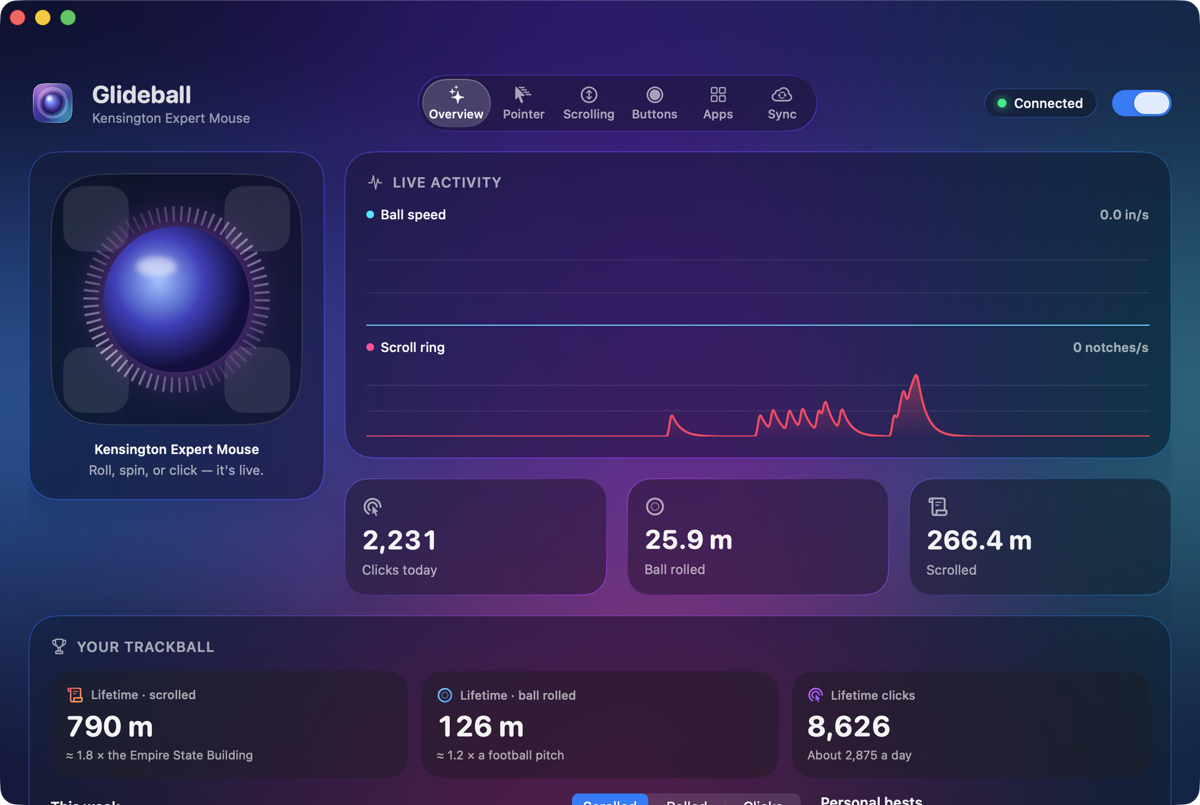Click the scroll icon above 266.4 m
The height and width of the screenshot is (805, 1200).
(x=937, y=507)
